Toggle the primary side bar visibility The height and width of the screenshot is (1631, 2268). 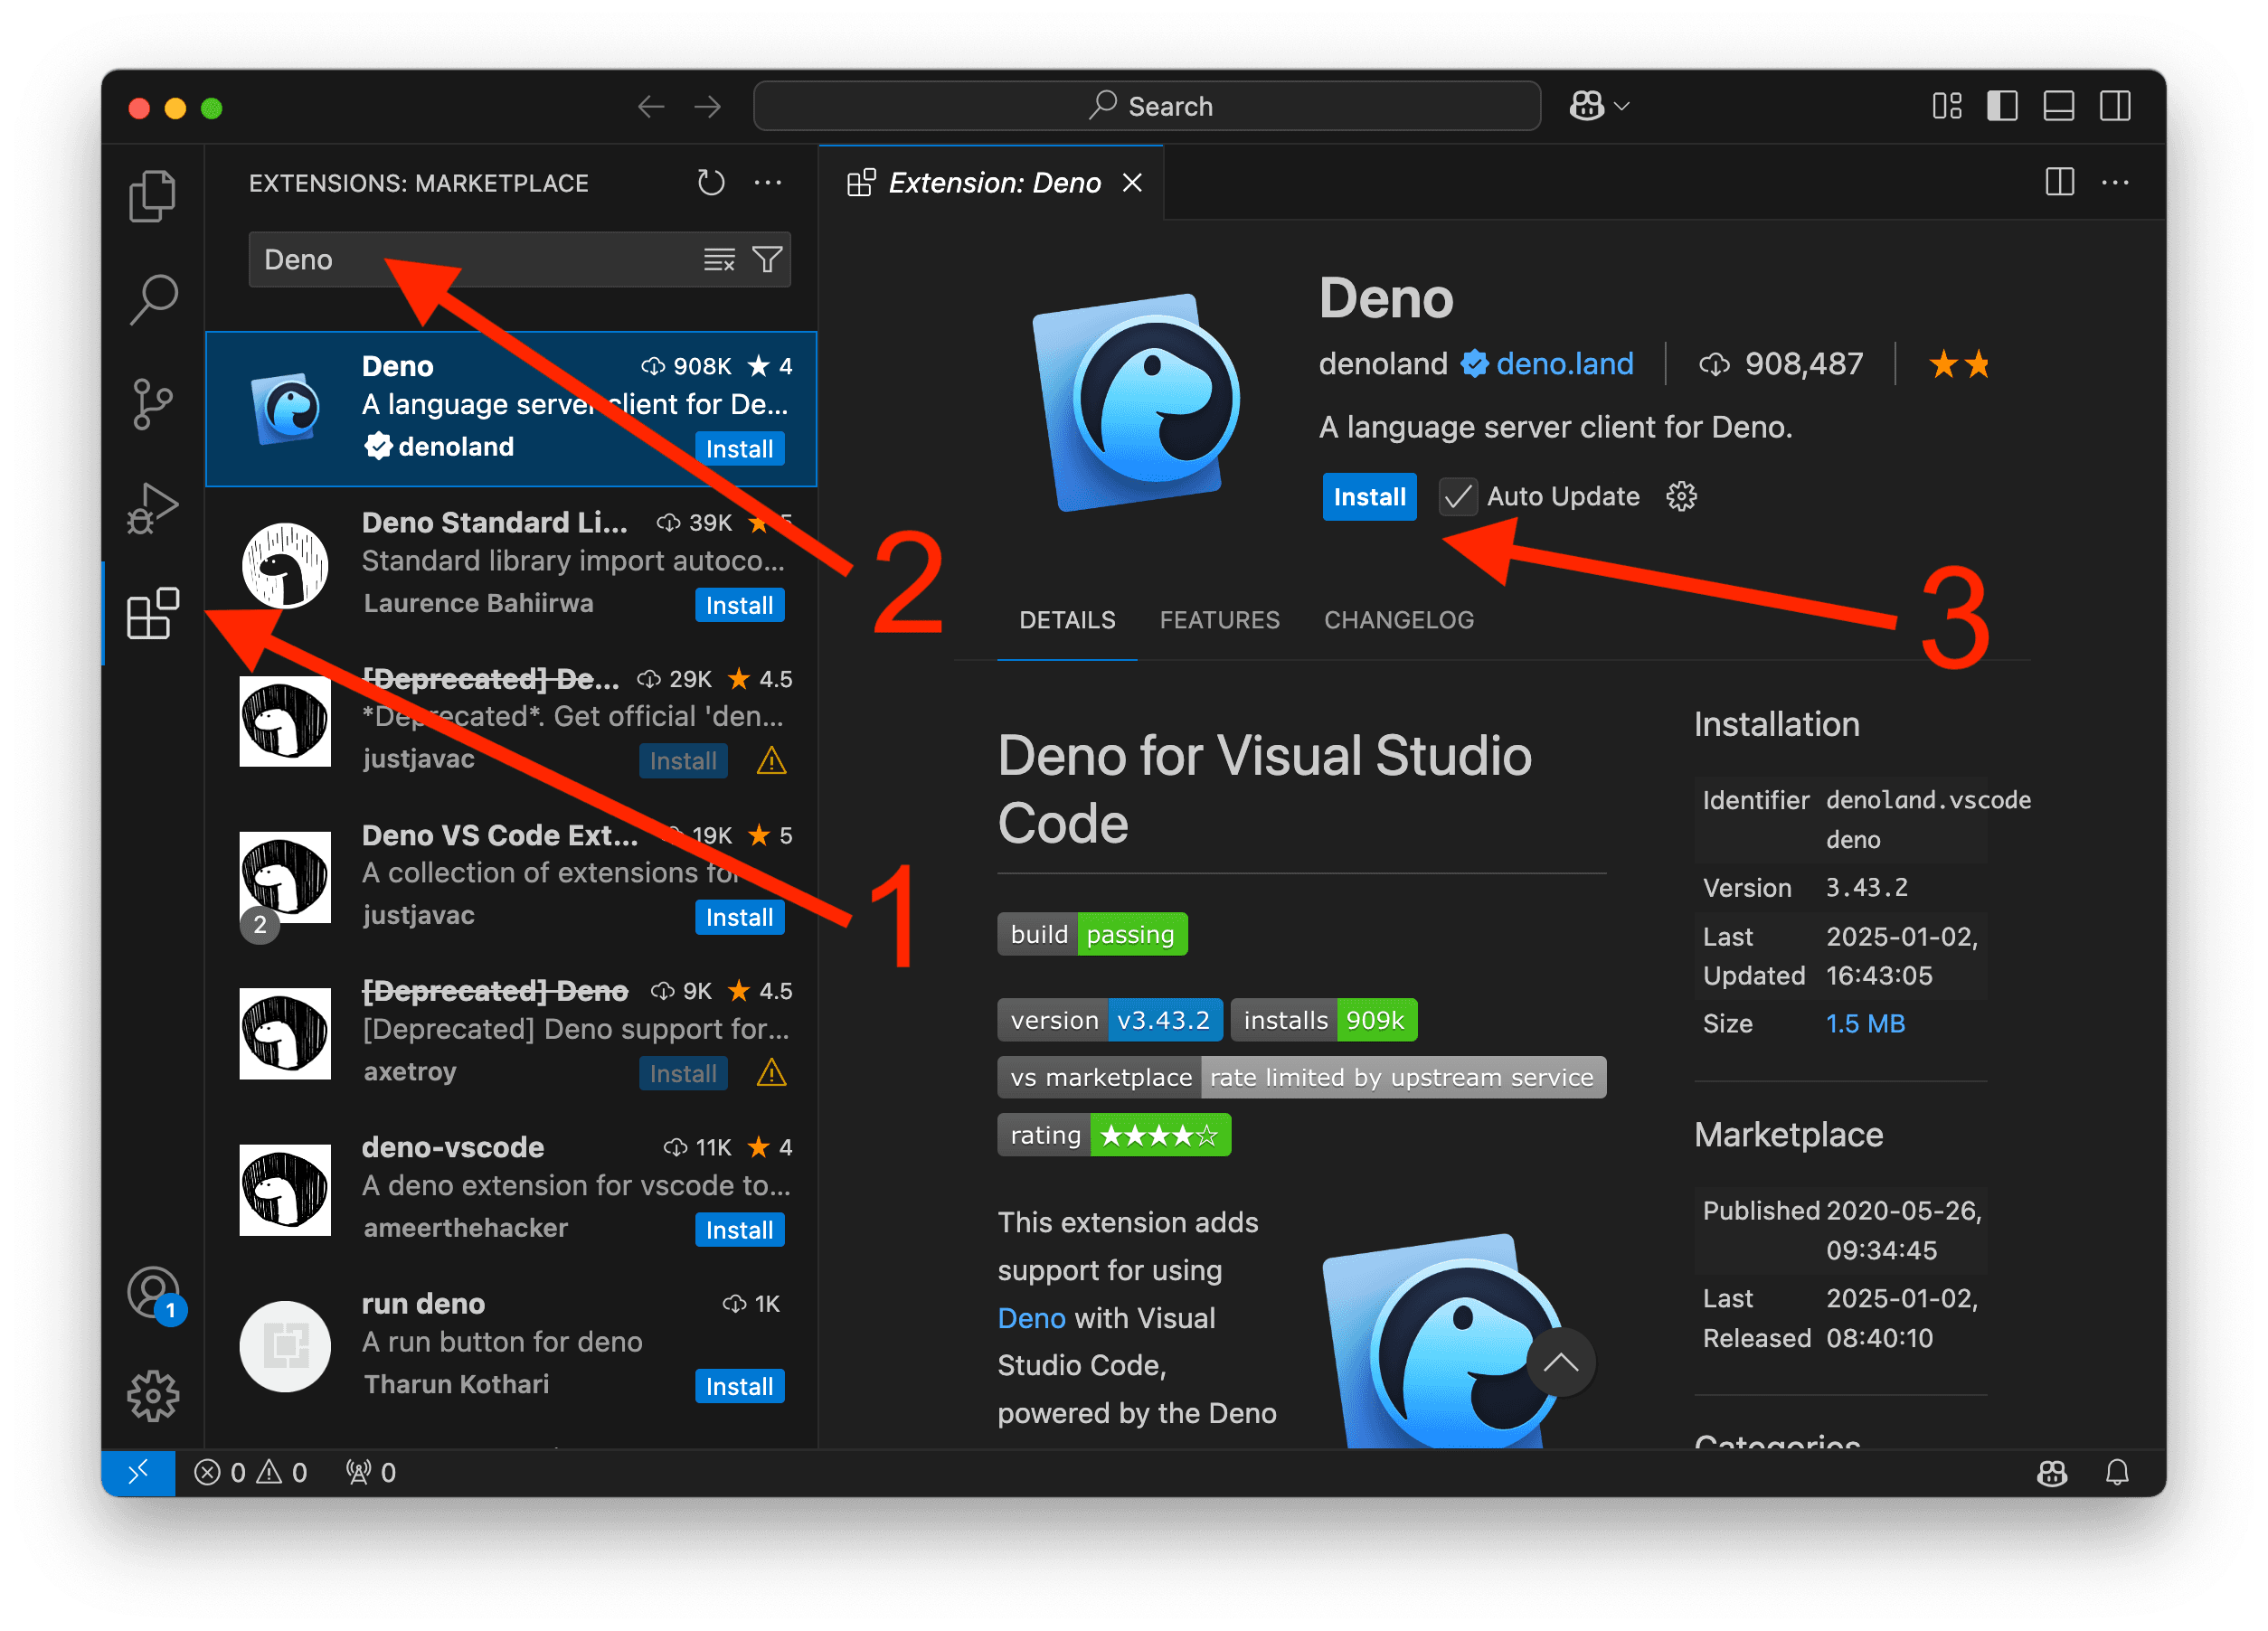point(2002,105)
